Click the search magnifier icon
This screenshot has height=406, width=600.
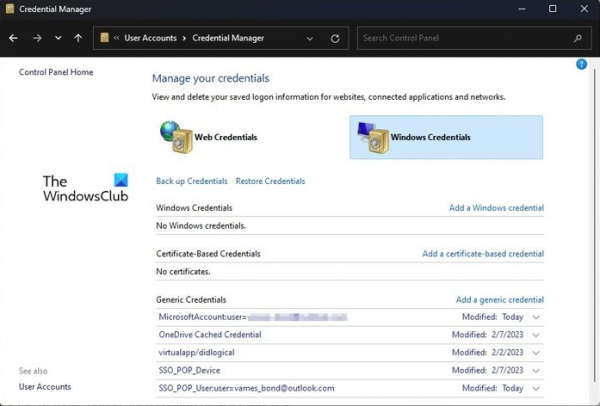(578, 38)
